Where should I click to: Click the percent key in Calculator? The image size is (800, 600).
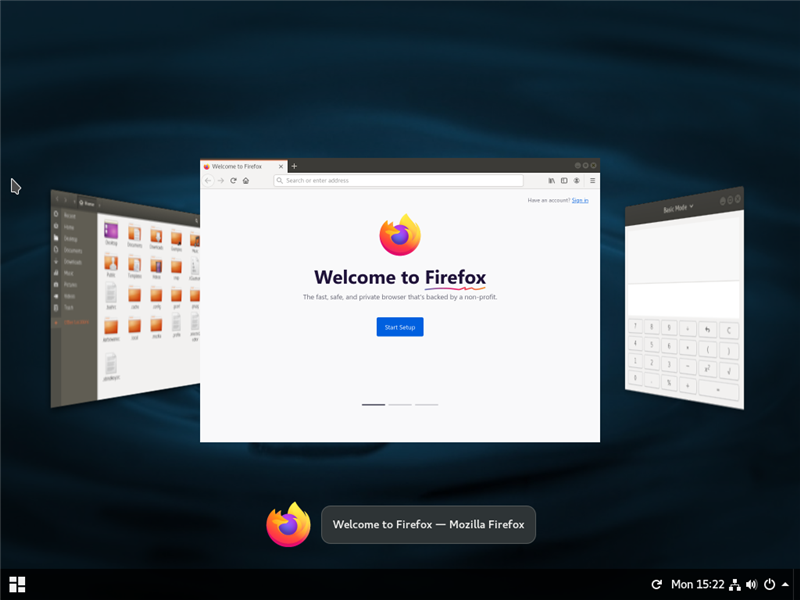pos(669,383)
